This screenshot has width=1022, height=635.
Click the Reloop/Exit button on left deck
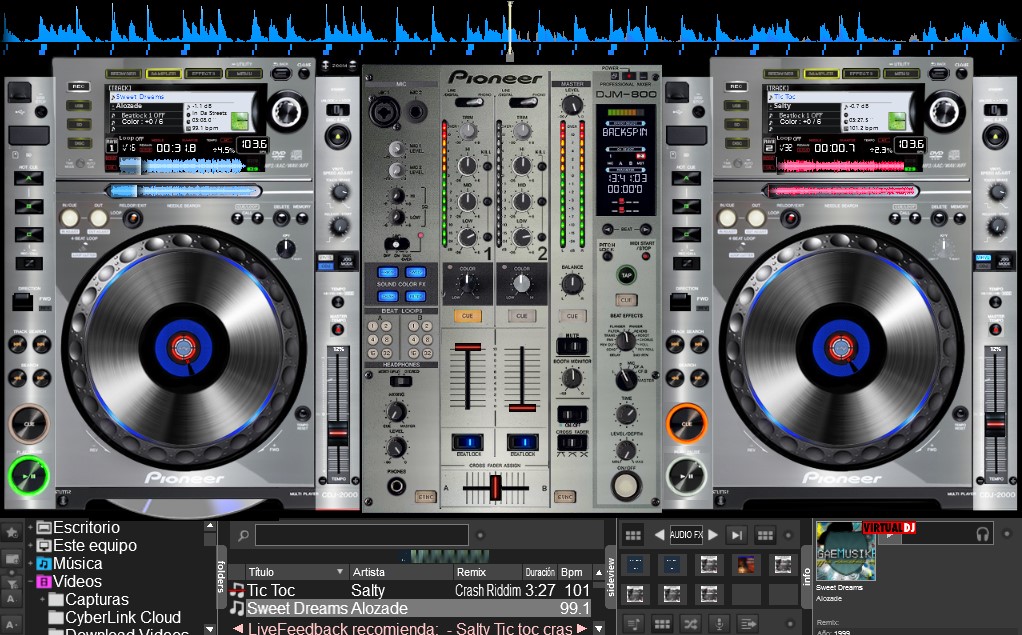pos(133,218)
